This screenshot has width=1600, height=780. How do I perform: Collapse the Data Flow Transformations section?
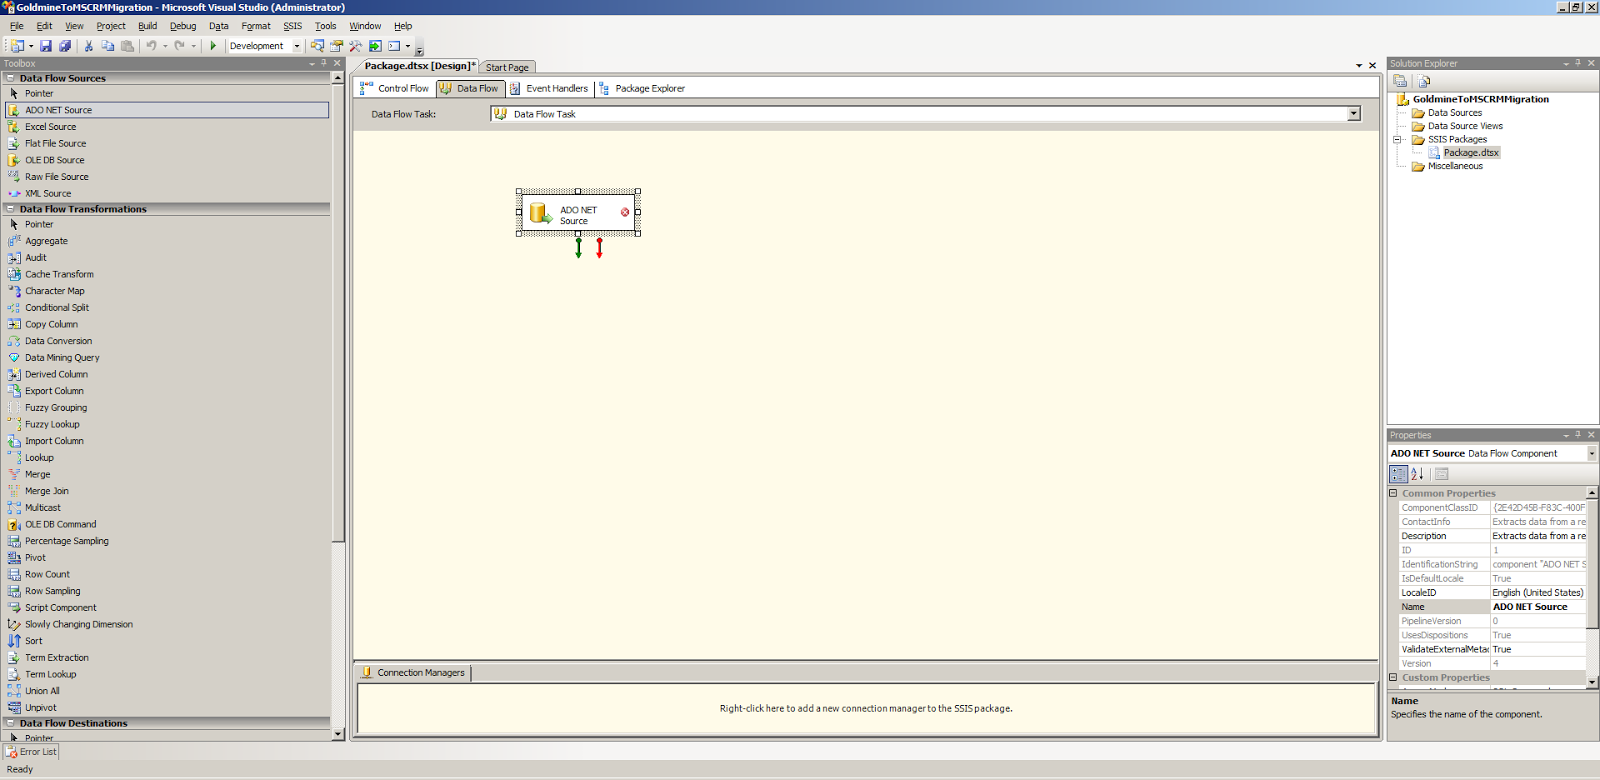pos(11,209)
